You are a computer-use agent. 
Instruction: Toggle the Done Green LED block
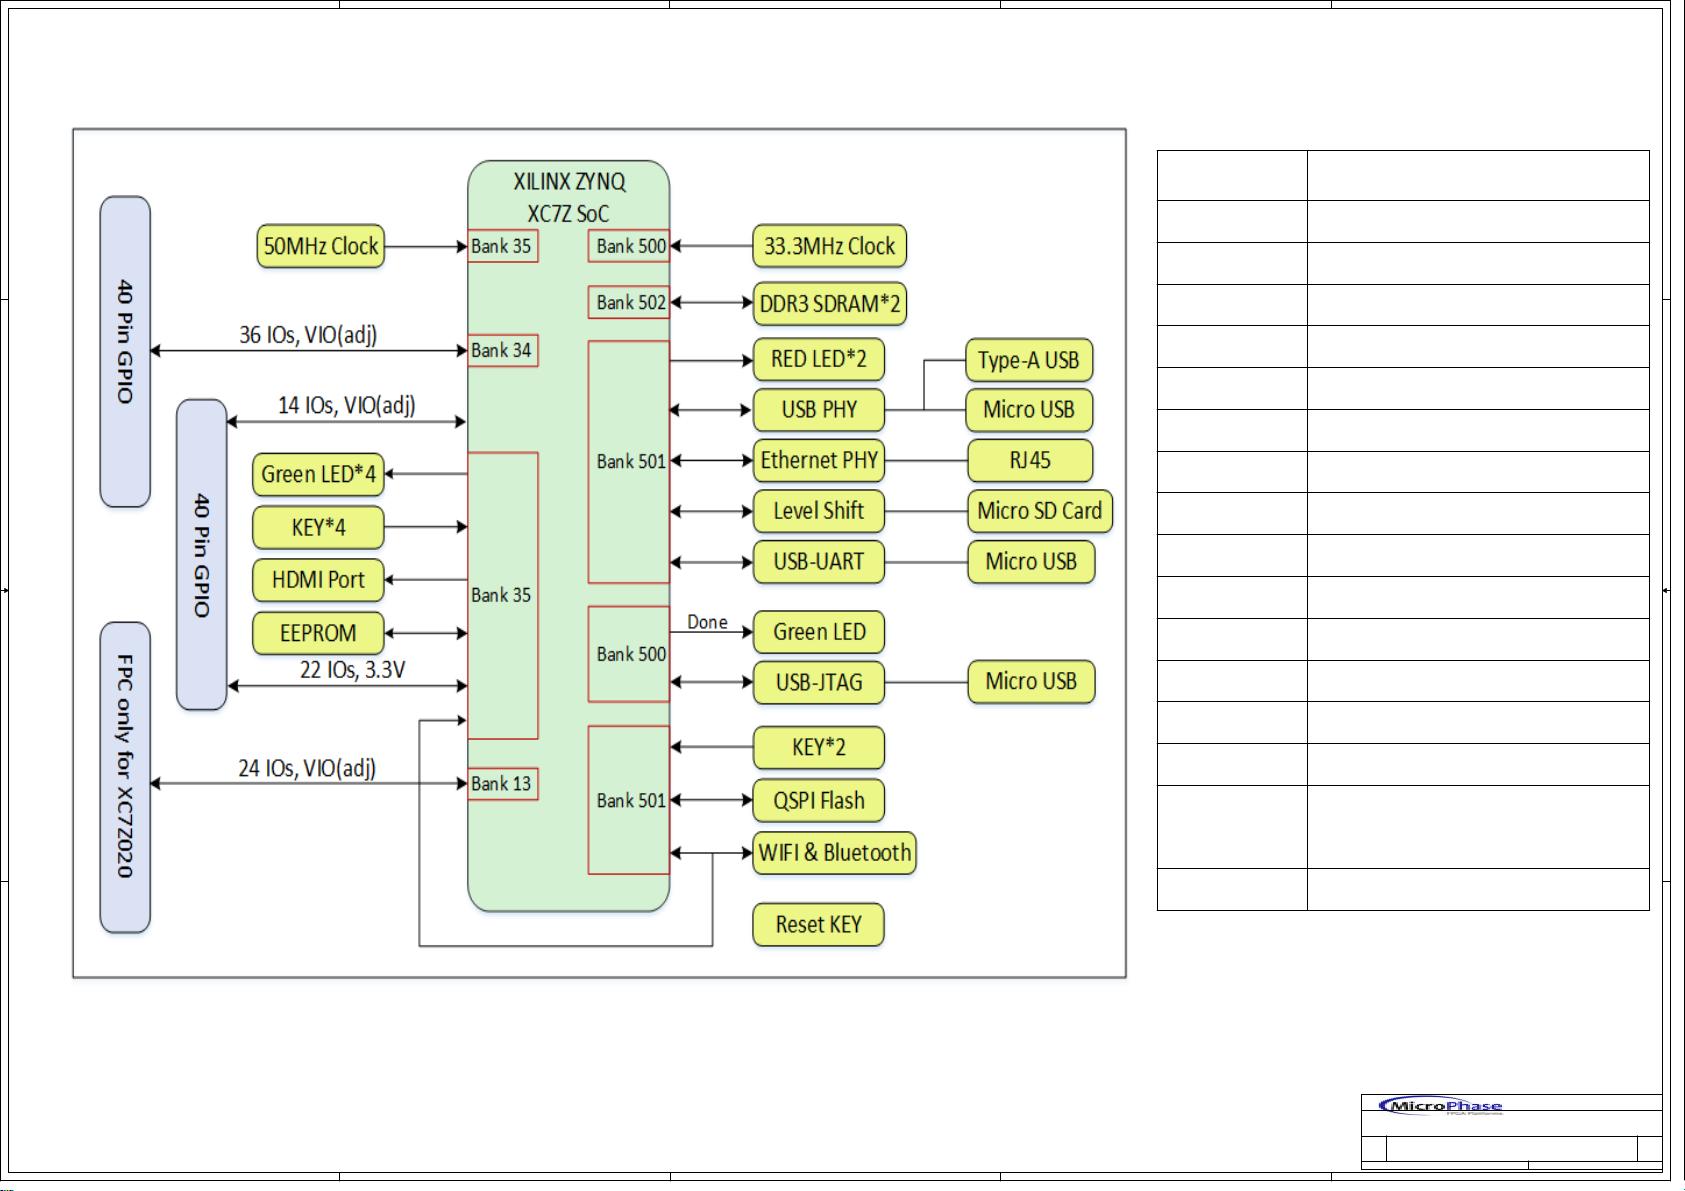pyautogui.click(x=818, y=632)
